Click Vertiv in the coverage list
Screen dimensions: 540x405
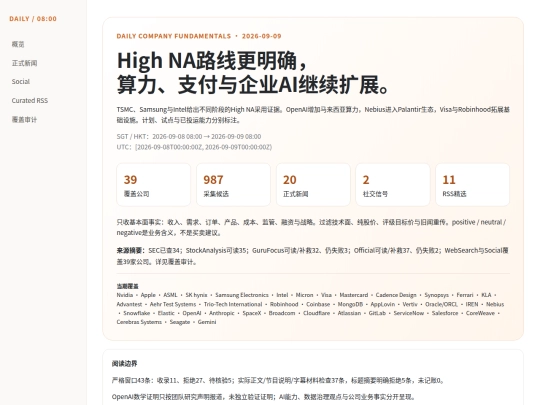[x=410, y=304]
